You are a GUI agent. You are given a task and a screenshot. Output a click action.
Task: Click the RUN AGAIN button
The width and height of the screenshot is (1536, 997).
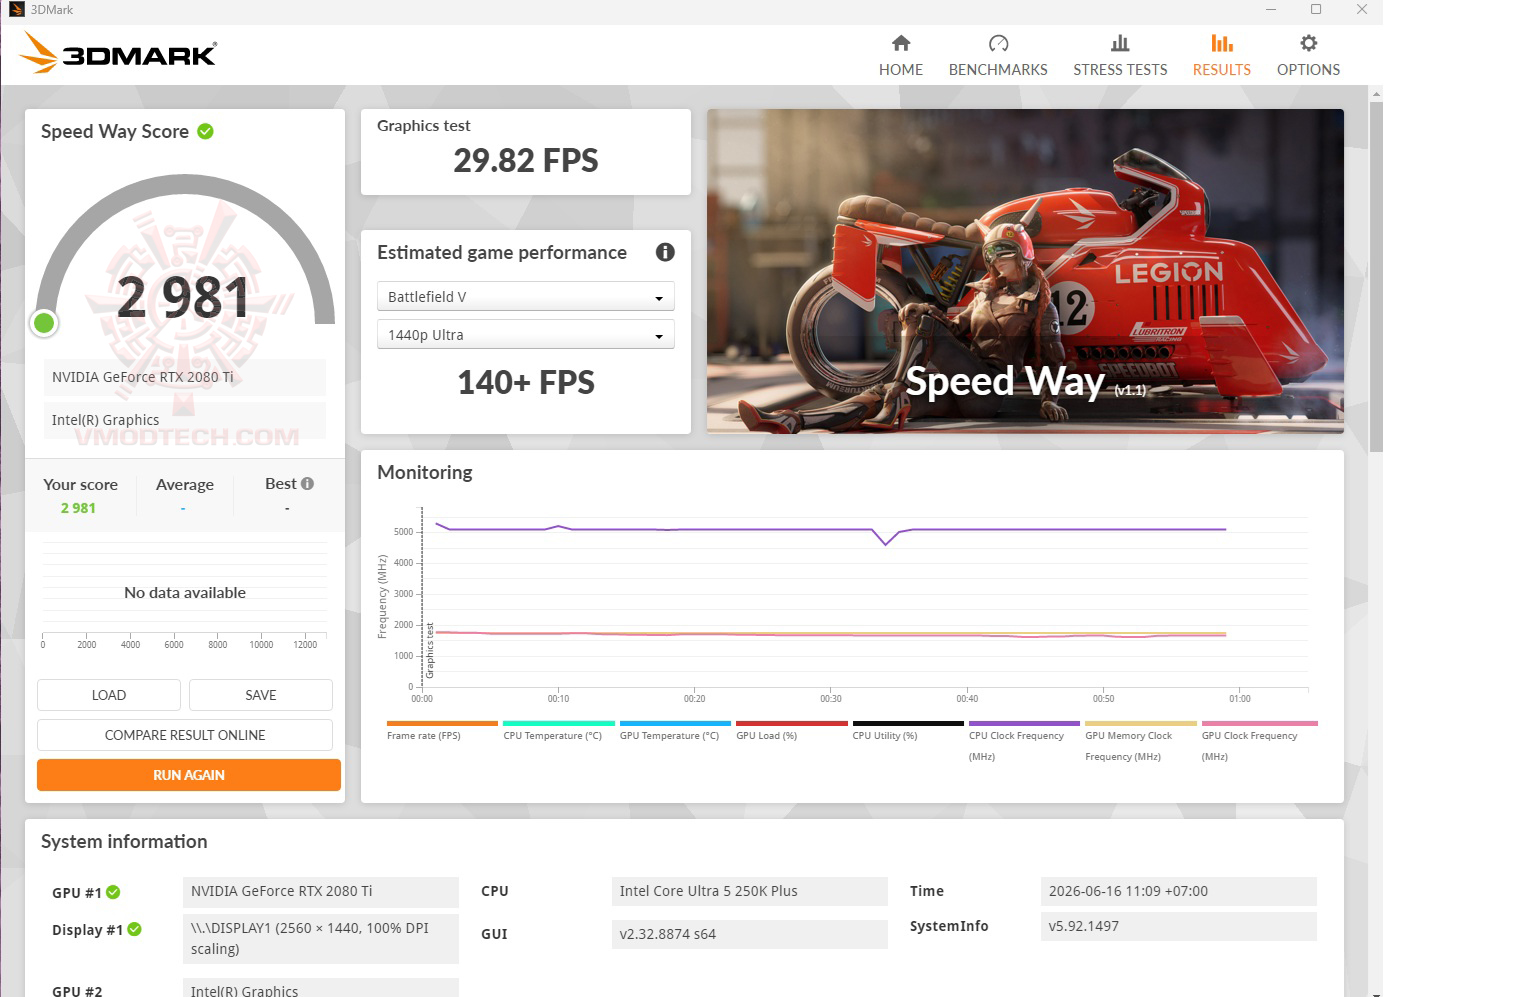(189, 775)
